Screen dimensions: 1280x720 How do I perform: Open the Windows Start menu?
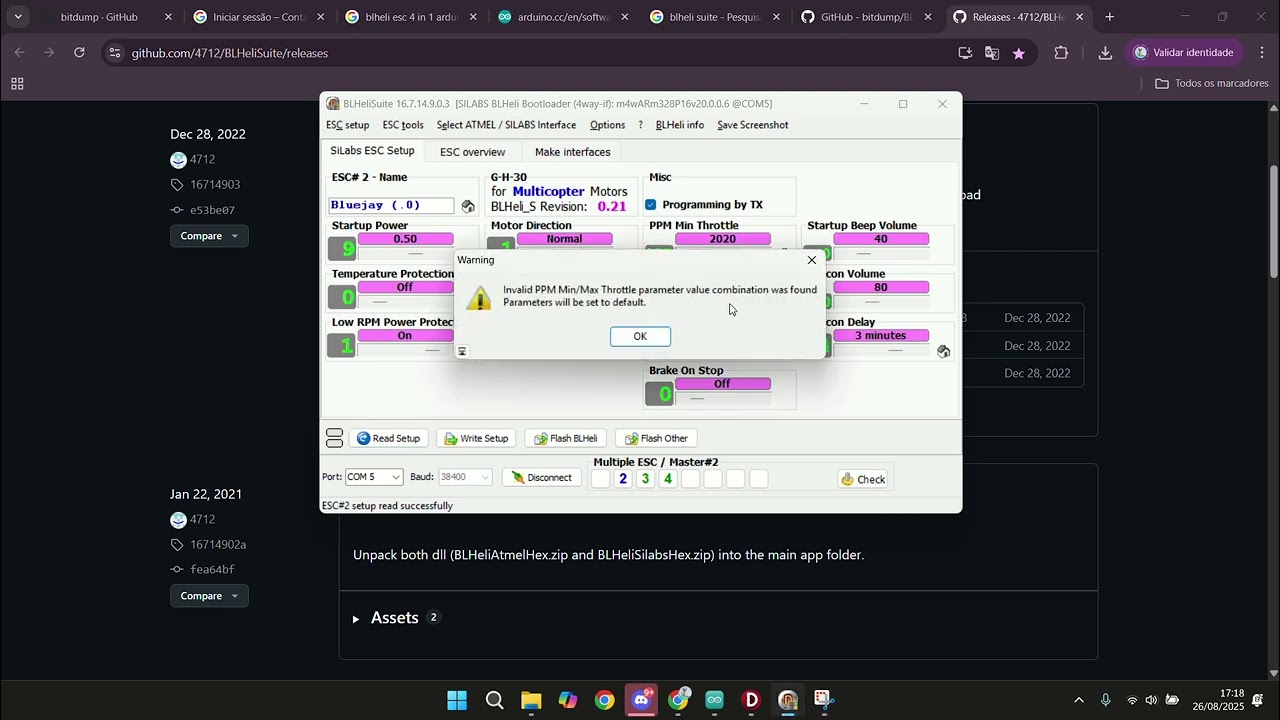[457, 700]
